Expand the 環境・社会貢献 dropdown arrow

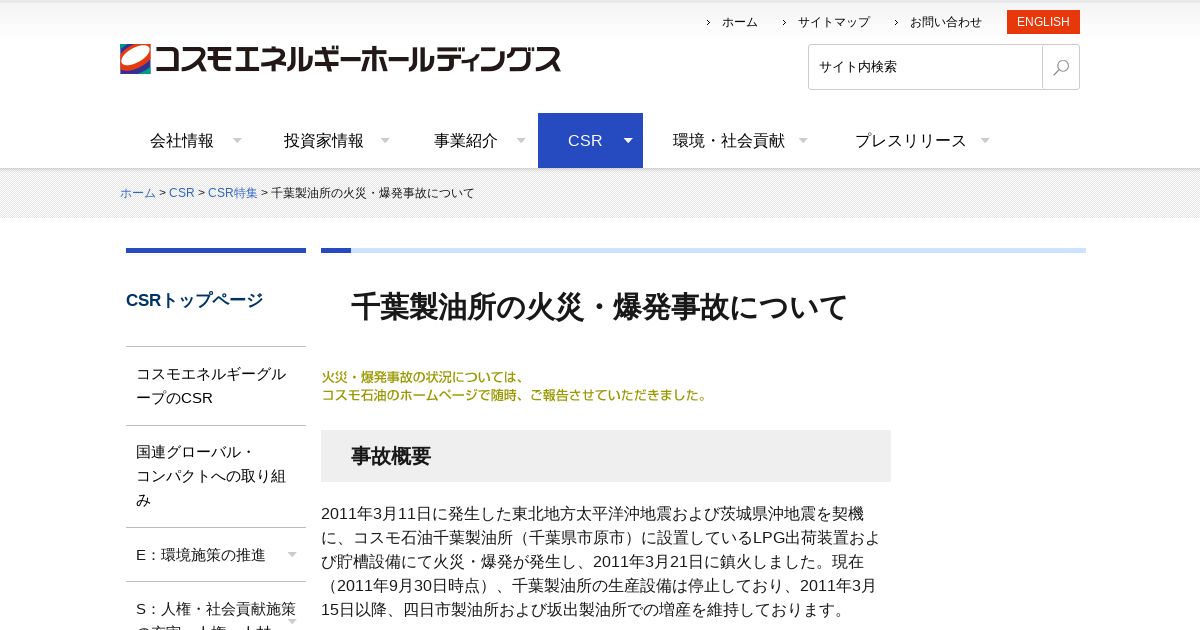[x=803, y=140]
